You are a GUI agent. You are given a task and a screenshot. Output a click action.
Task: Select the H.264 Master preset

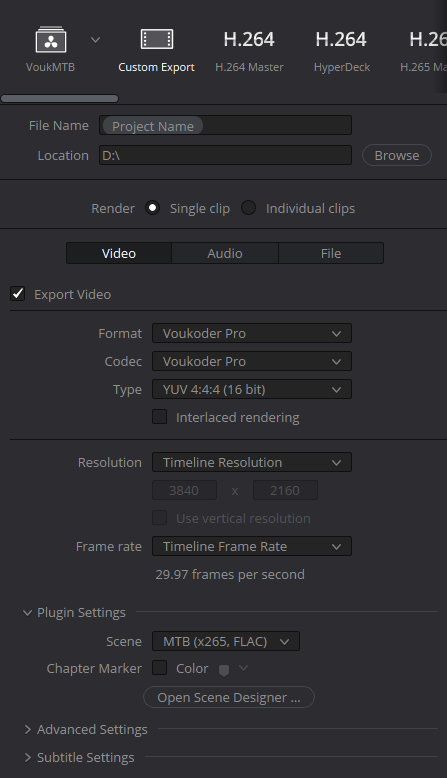(x=249, y=50)
